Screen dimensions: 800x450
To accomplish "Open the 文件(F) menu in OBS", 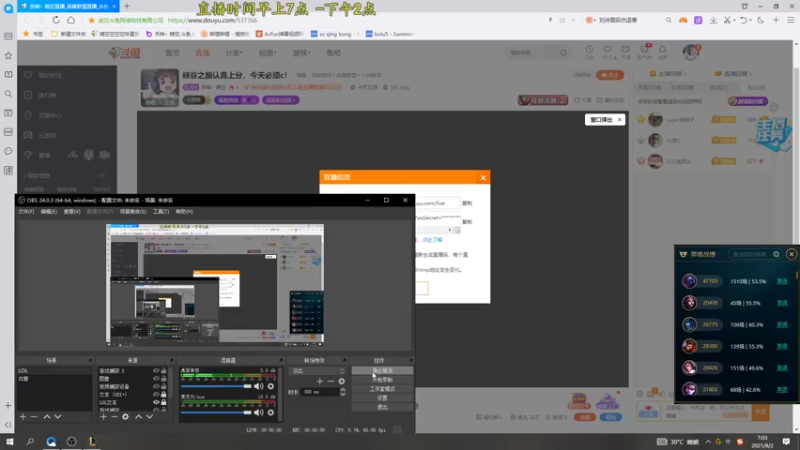I will click(26, 211).
